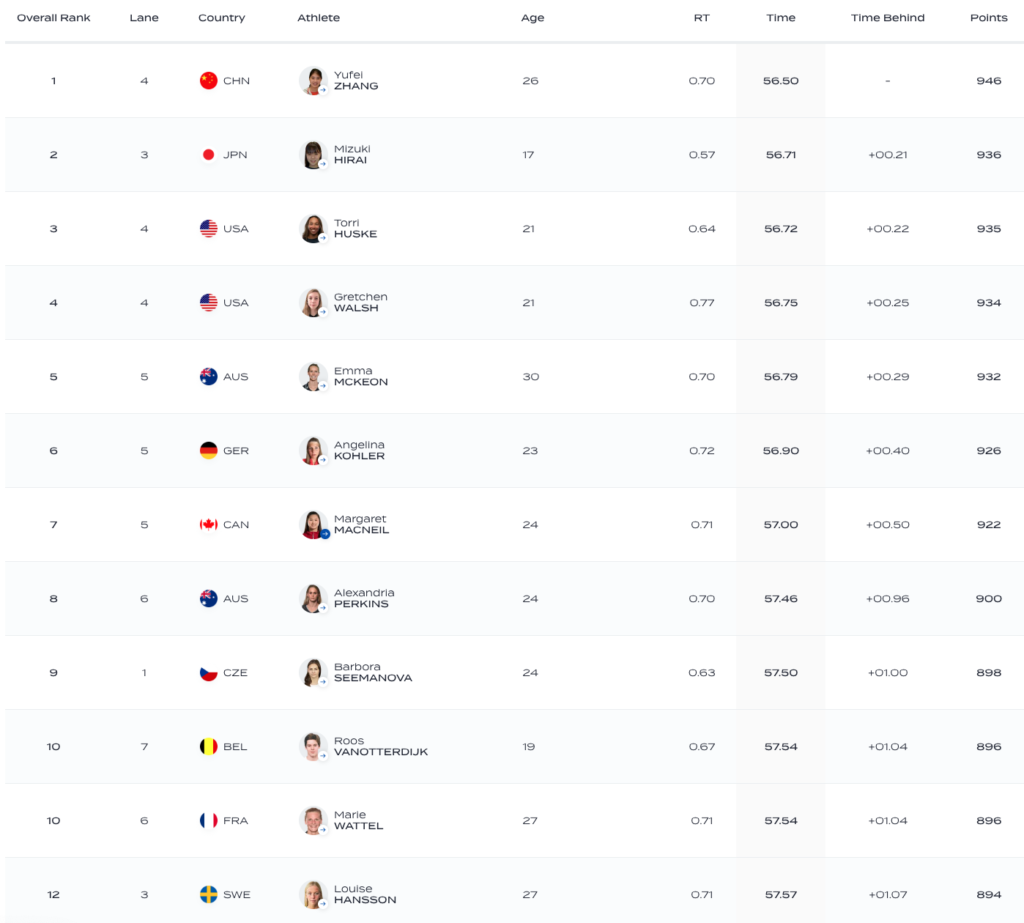
Task: Sort by Age column header
Action: (532, 18)
